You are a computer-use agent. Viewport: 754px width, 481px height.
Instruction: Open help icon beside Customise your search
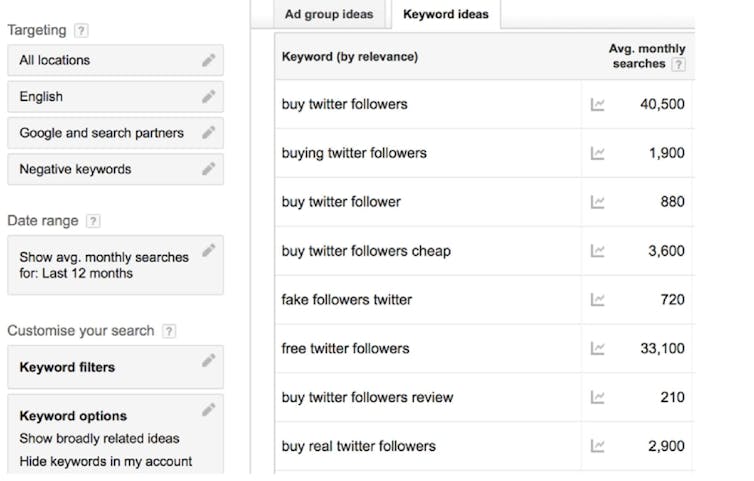tap(169, 331)
